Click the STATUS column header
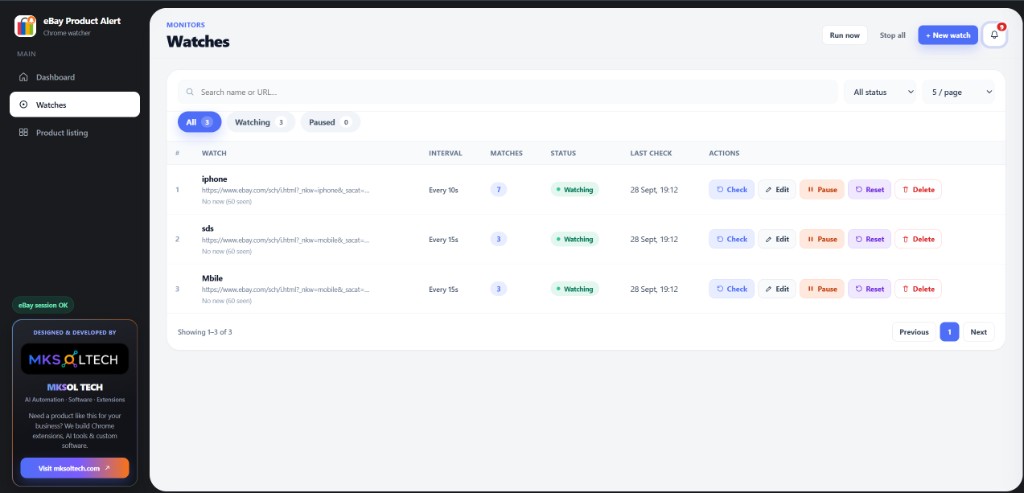The width and height of the screenshot is (1024, 493). 563,153
